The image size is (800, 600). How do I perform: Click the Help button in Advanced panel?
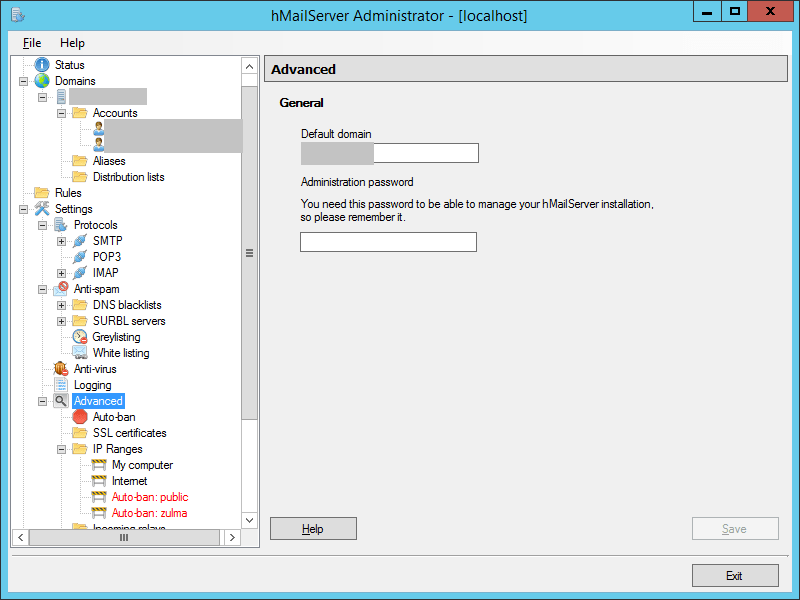pos(313,529)
